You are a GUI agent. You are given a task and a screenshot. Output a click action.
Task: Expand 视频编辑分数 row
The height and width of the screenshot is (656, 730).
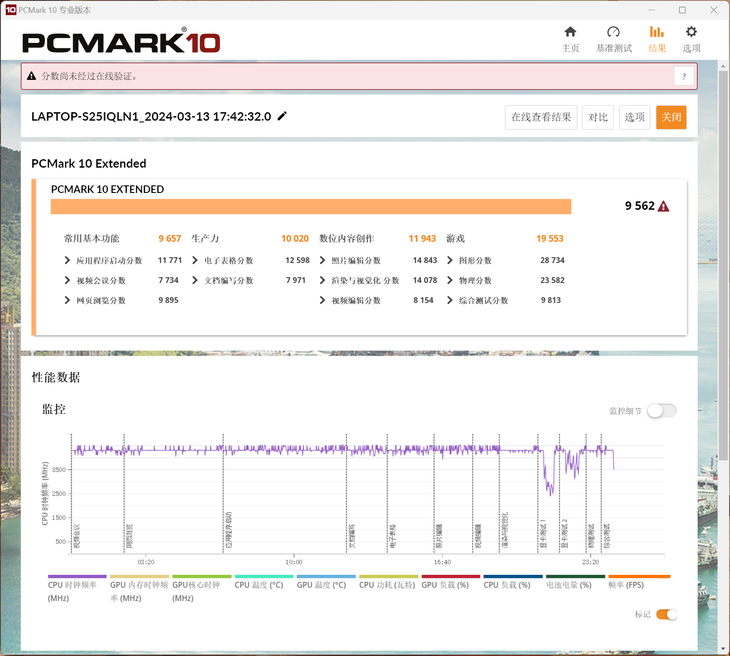coord(322,300)
